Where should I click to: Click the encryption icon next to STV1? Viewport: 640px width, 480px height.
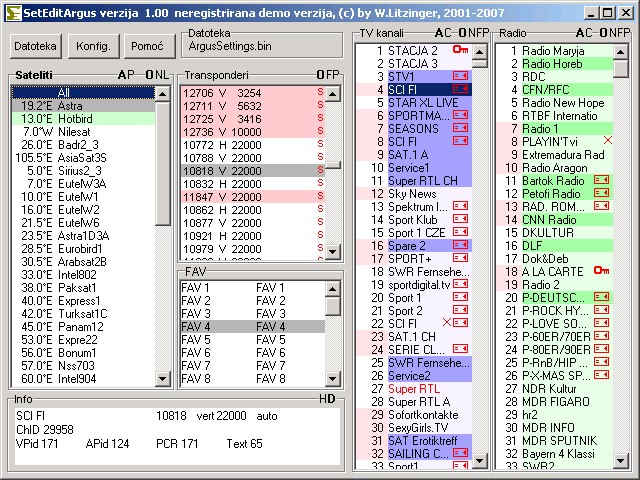coord(461,76)
